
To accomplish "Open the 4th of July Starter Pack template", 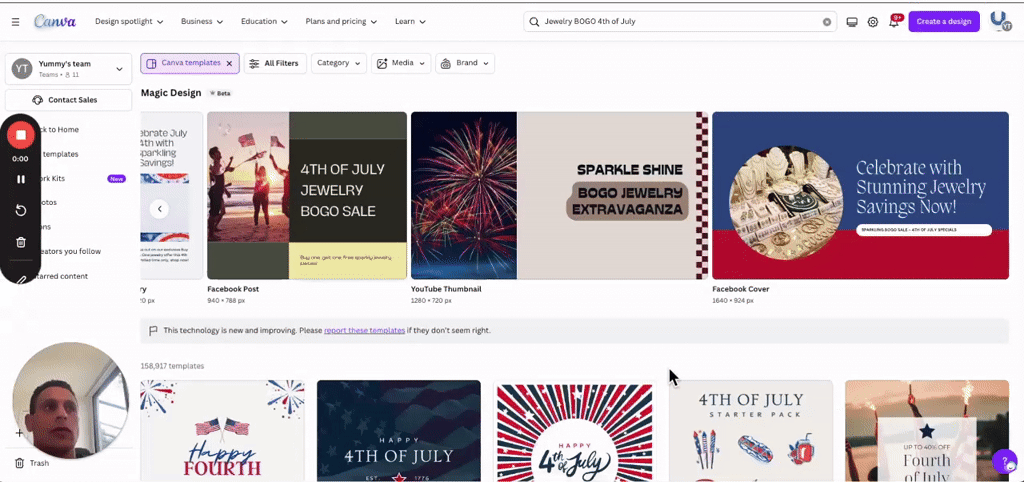I will (x=751, y=431).
